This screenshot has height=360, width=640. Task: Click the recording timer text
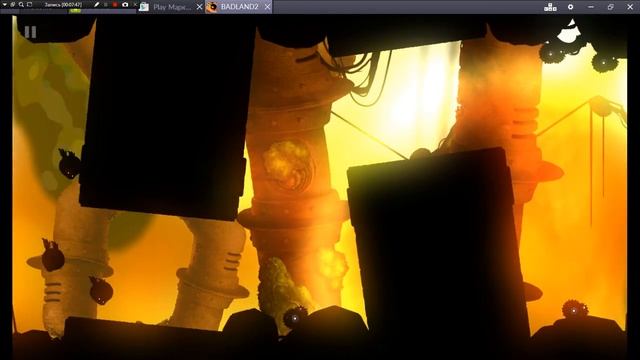(x=63, y=4)
